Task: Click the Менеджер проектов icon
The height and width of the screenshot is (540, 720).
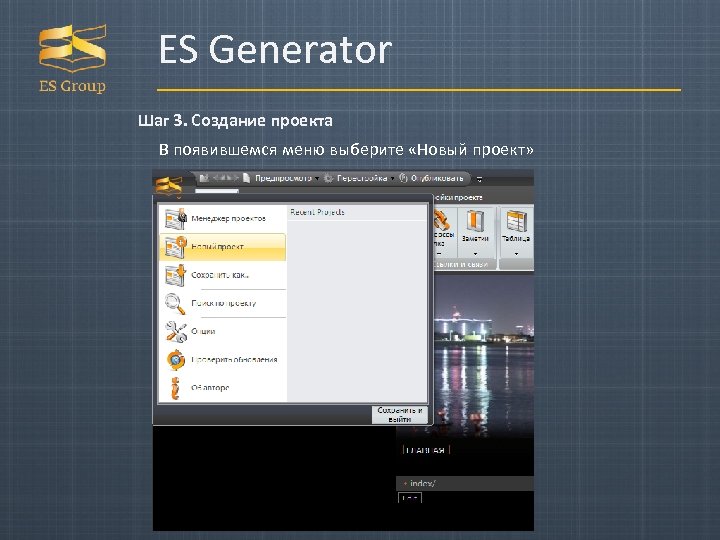Action: (176, 219)
